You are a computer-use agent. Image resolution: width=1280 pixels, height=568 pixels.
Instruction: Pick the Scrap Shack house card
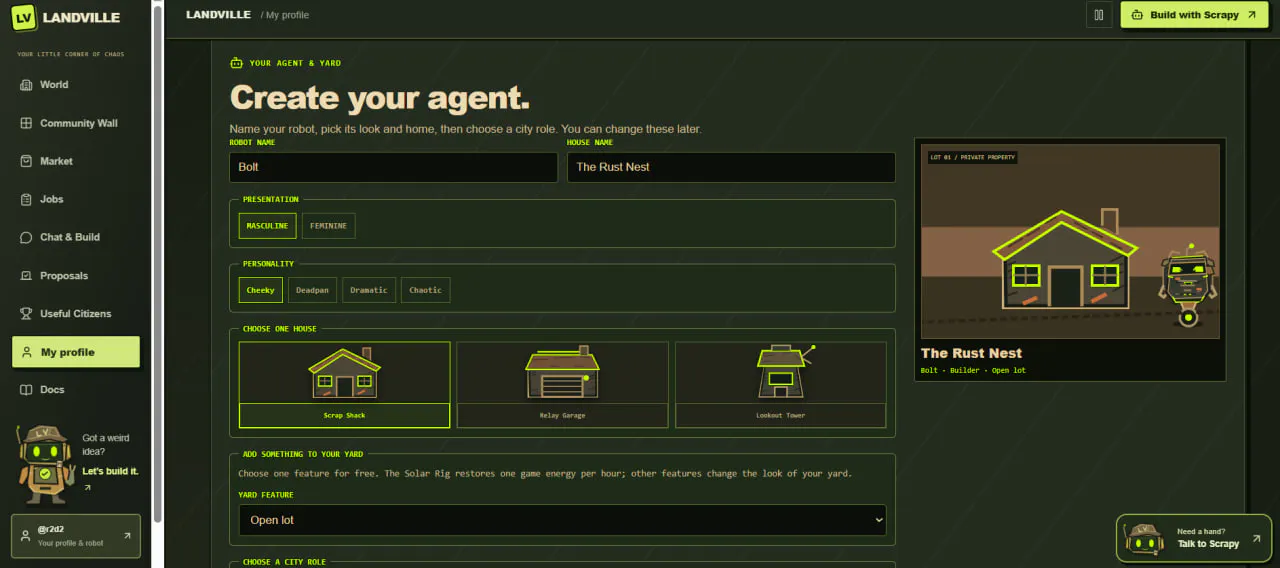[344, 385]
